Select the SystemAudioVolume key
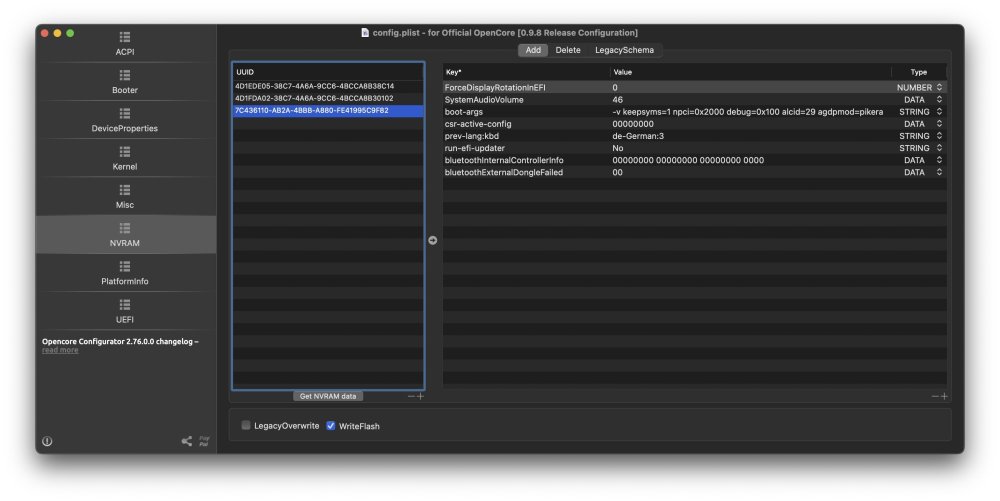 pyautogui.click(x=484, y=99)
